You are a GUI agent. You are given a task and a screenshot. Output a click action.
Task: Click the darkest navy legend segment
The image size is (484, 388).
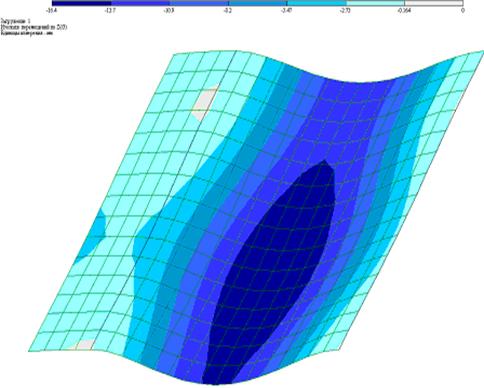click(82, 3)
